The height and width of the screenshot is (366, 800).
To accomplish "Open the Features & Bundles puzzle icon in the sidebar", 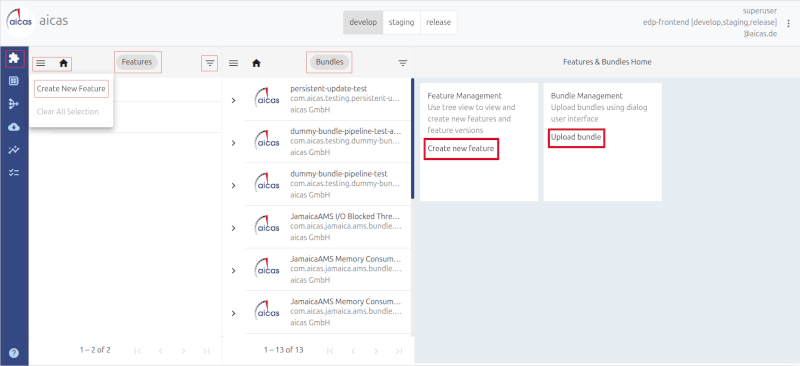I will 14,59.
